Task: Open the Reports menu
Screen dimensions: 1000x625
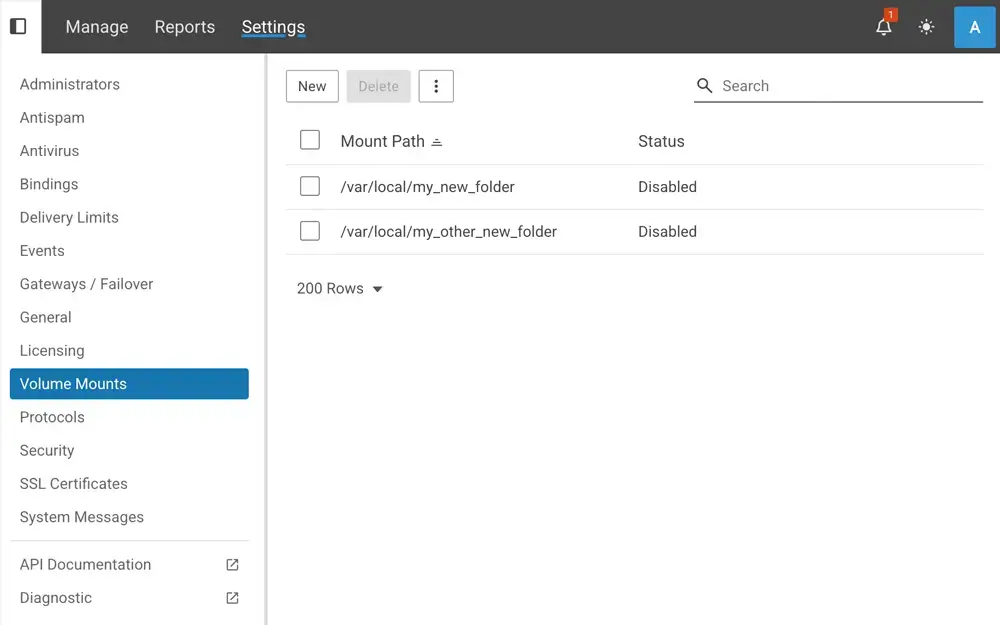Action: pyautogui.click(x=184, y=27)
